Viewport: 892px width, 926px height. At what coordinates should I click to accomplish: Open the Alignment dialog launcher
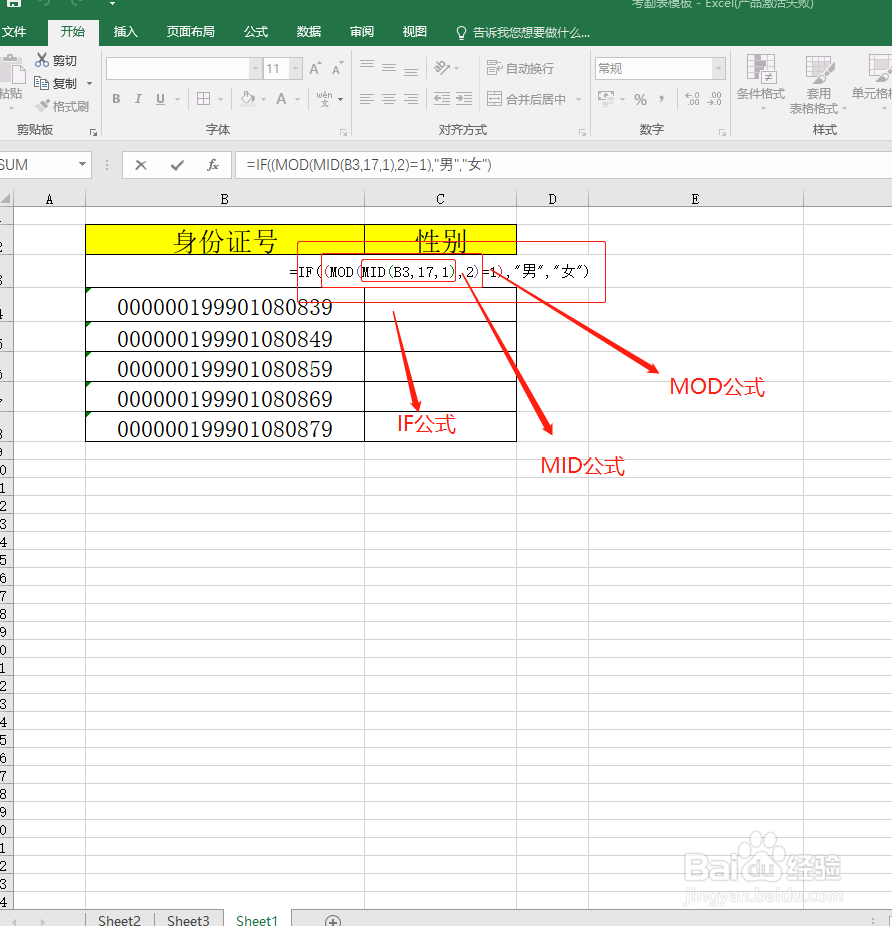click(582, 132)
